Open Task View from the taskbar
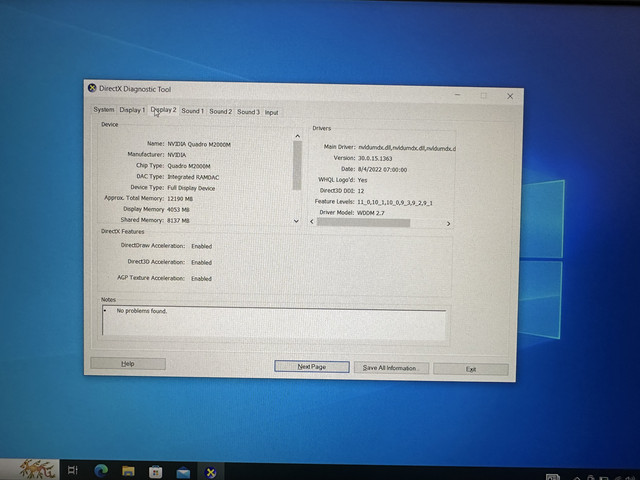The image size is (640, 480). [73, 470]
